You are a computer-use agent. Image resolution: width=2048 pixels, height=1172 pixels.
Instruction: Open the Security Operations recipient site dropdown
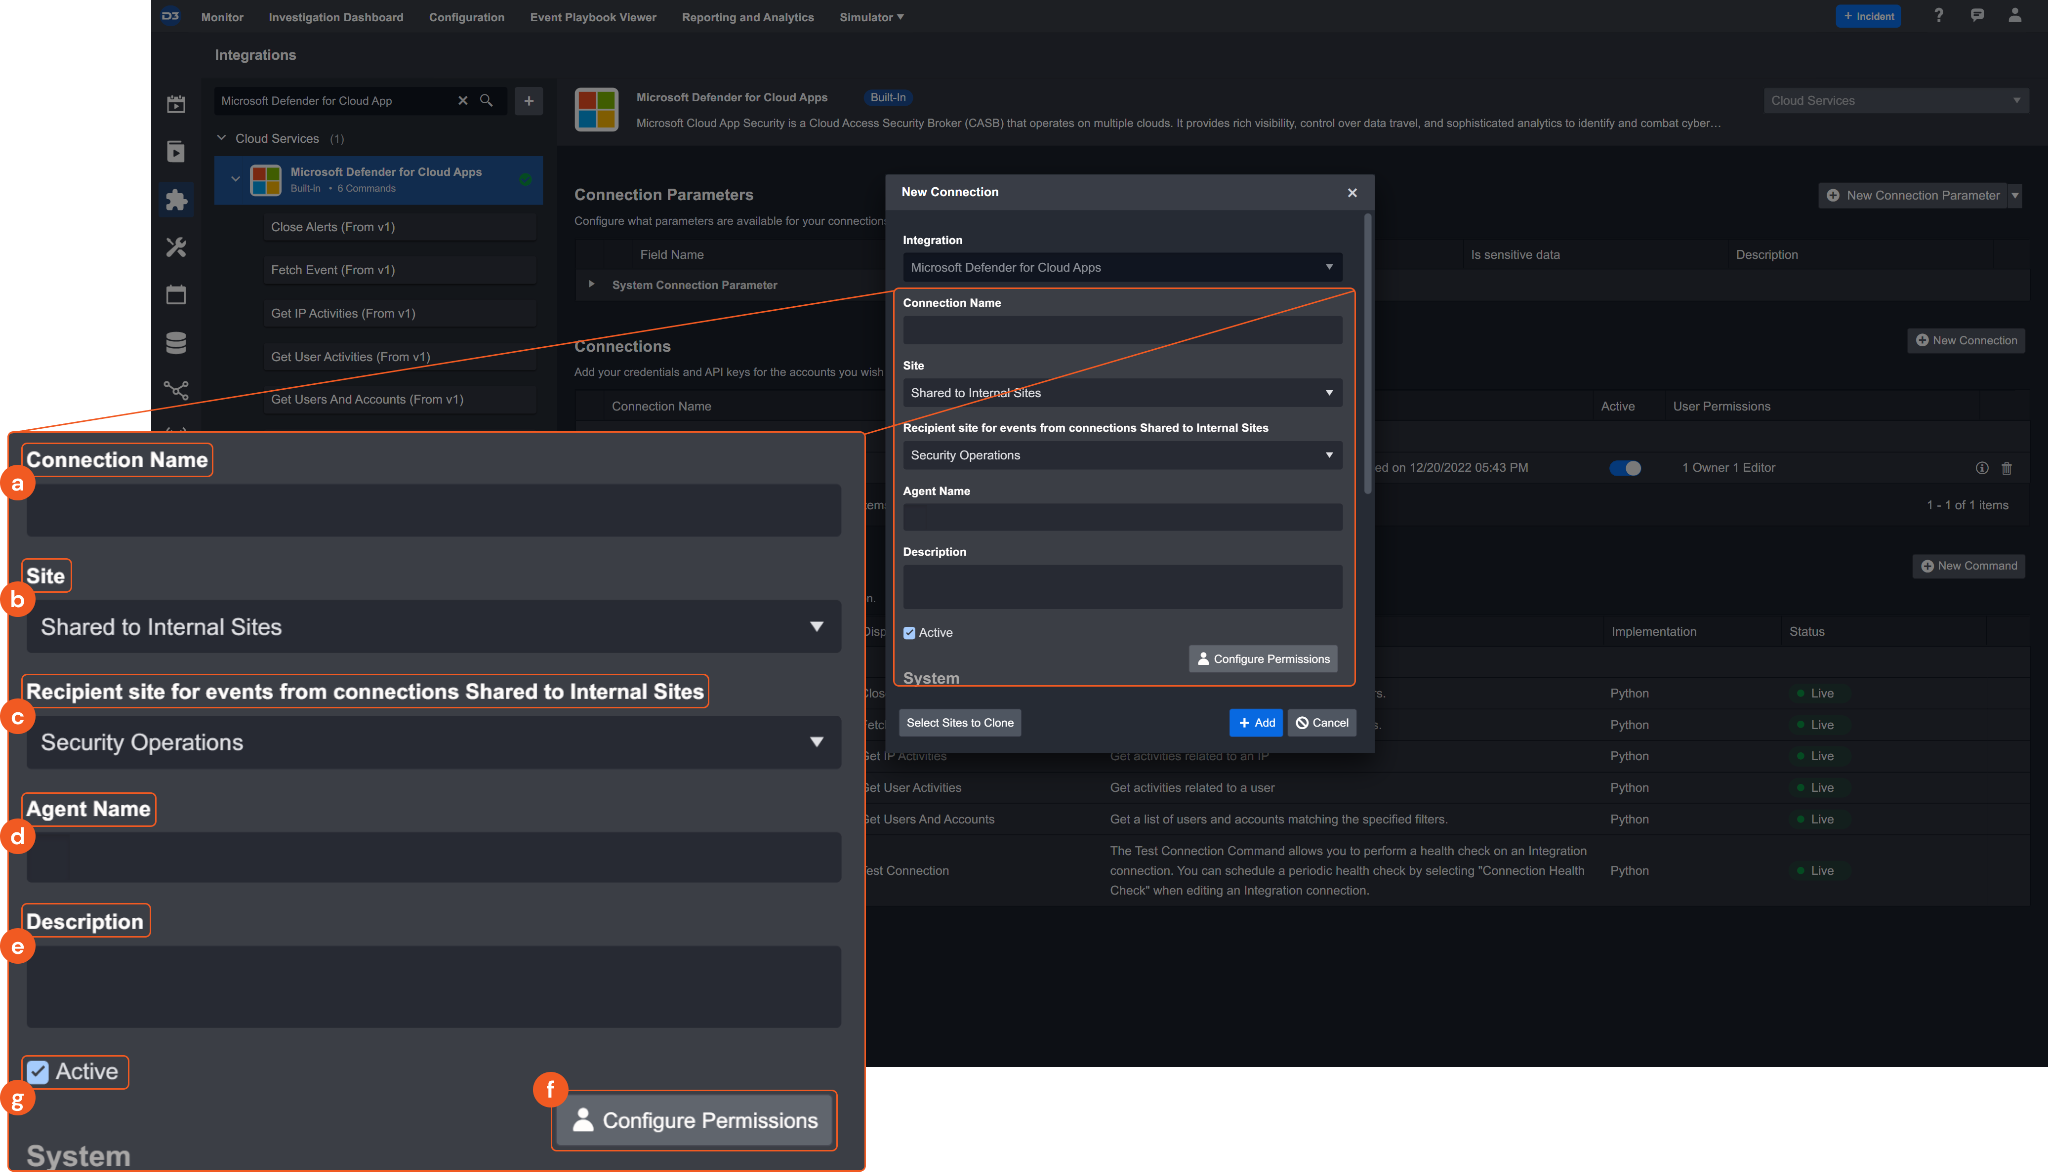[x=1122, y=455]
